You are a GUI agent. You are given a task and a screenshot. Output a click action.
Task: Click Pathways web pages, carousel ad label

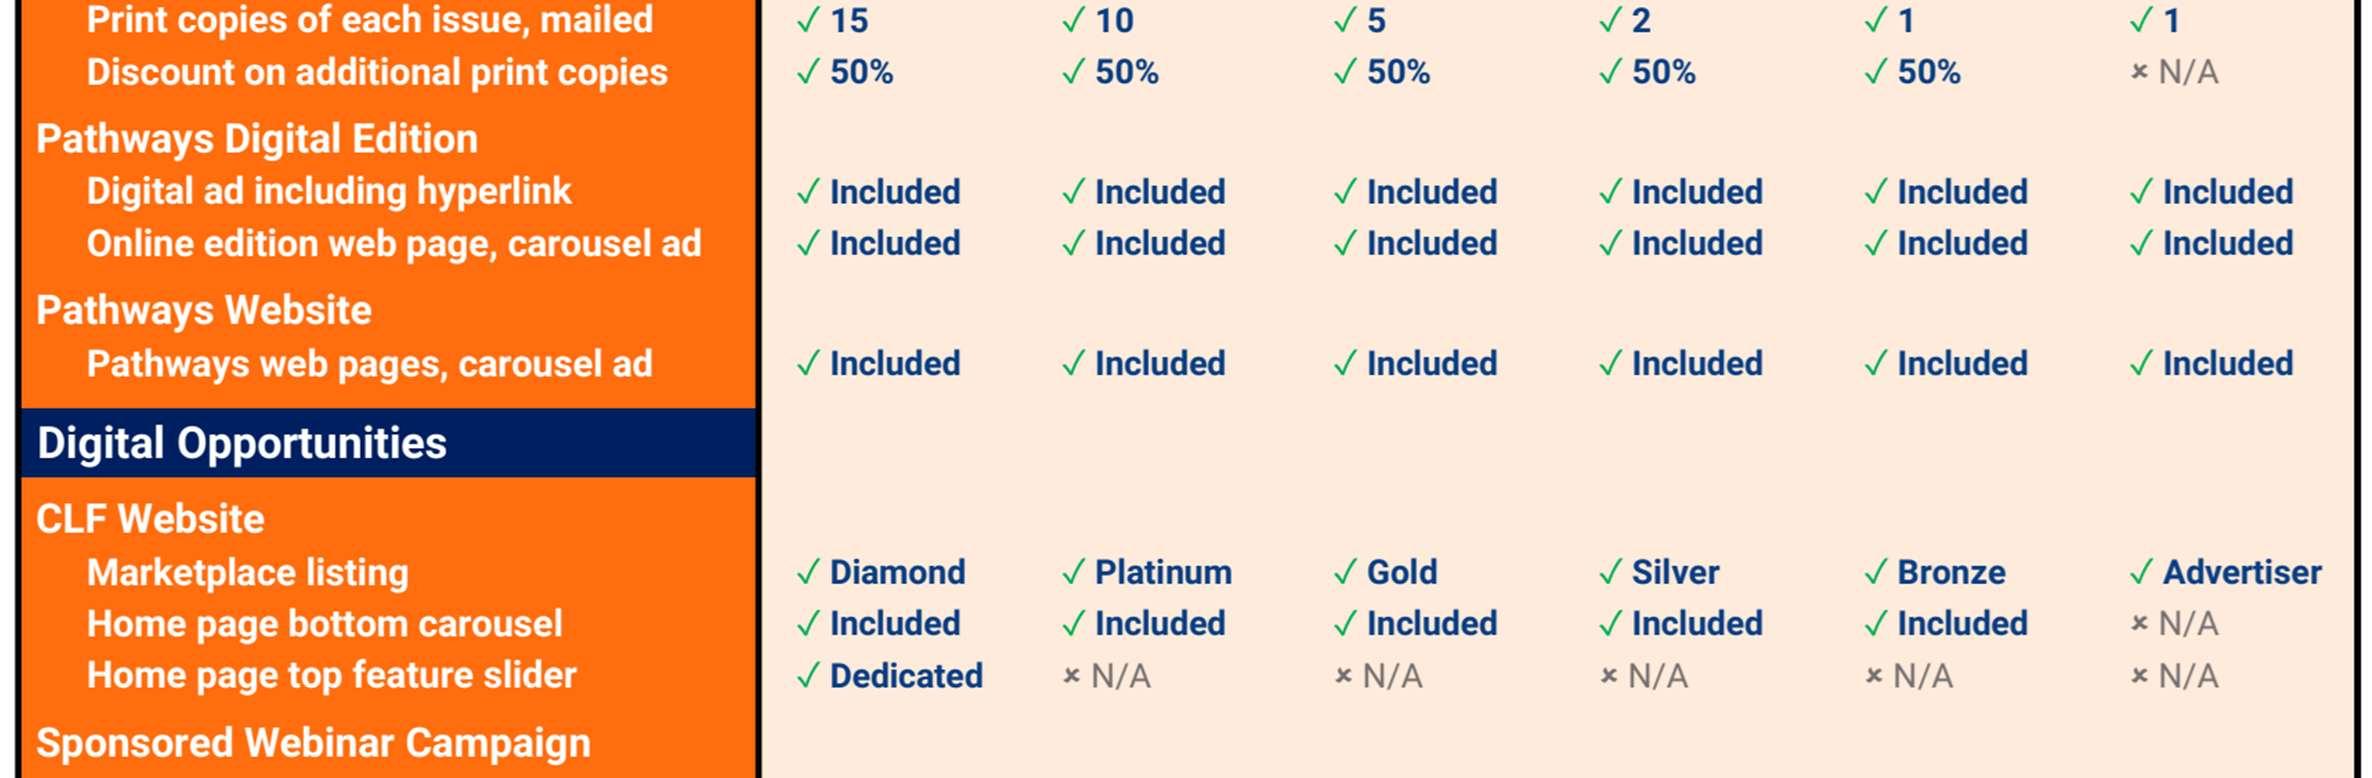point(370,364)
